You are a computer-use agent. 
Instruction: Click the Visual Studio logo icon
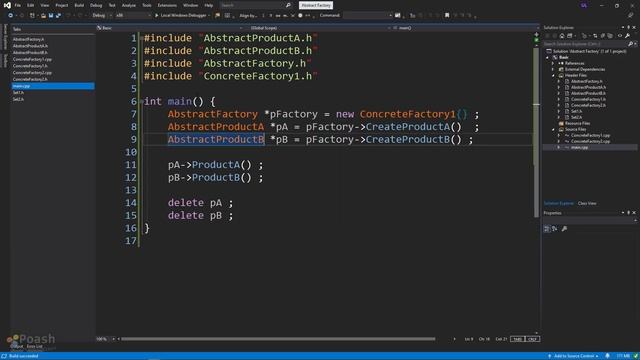pos(7,5)
